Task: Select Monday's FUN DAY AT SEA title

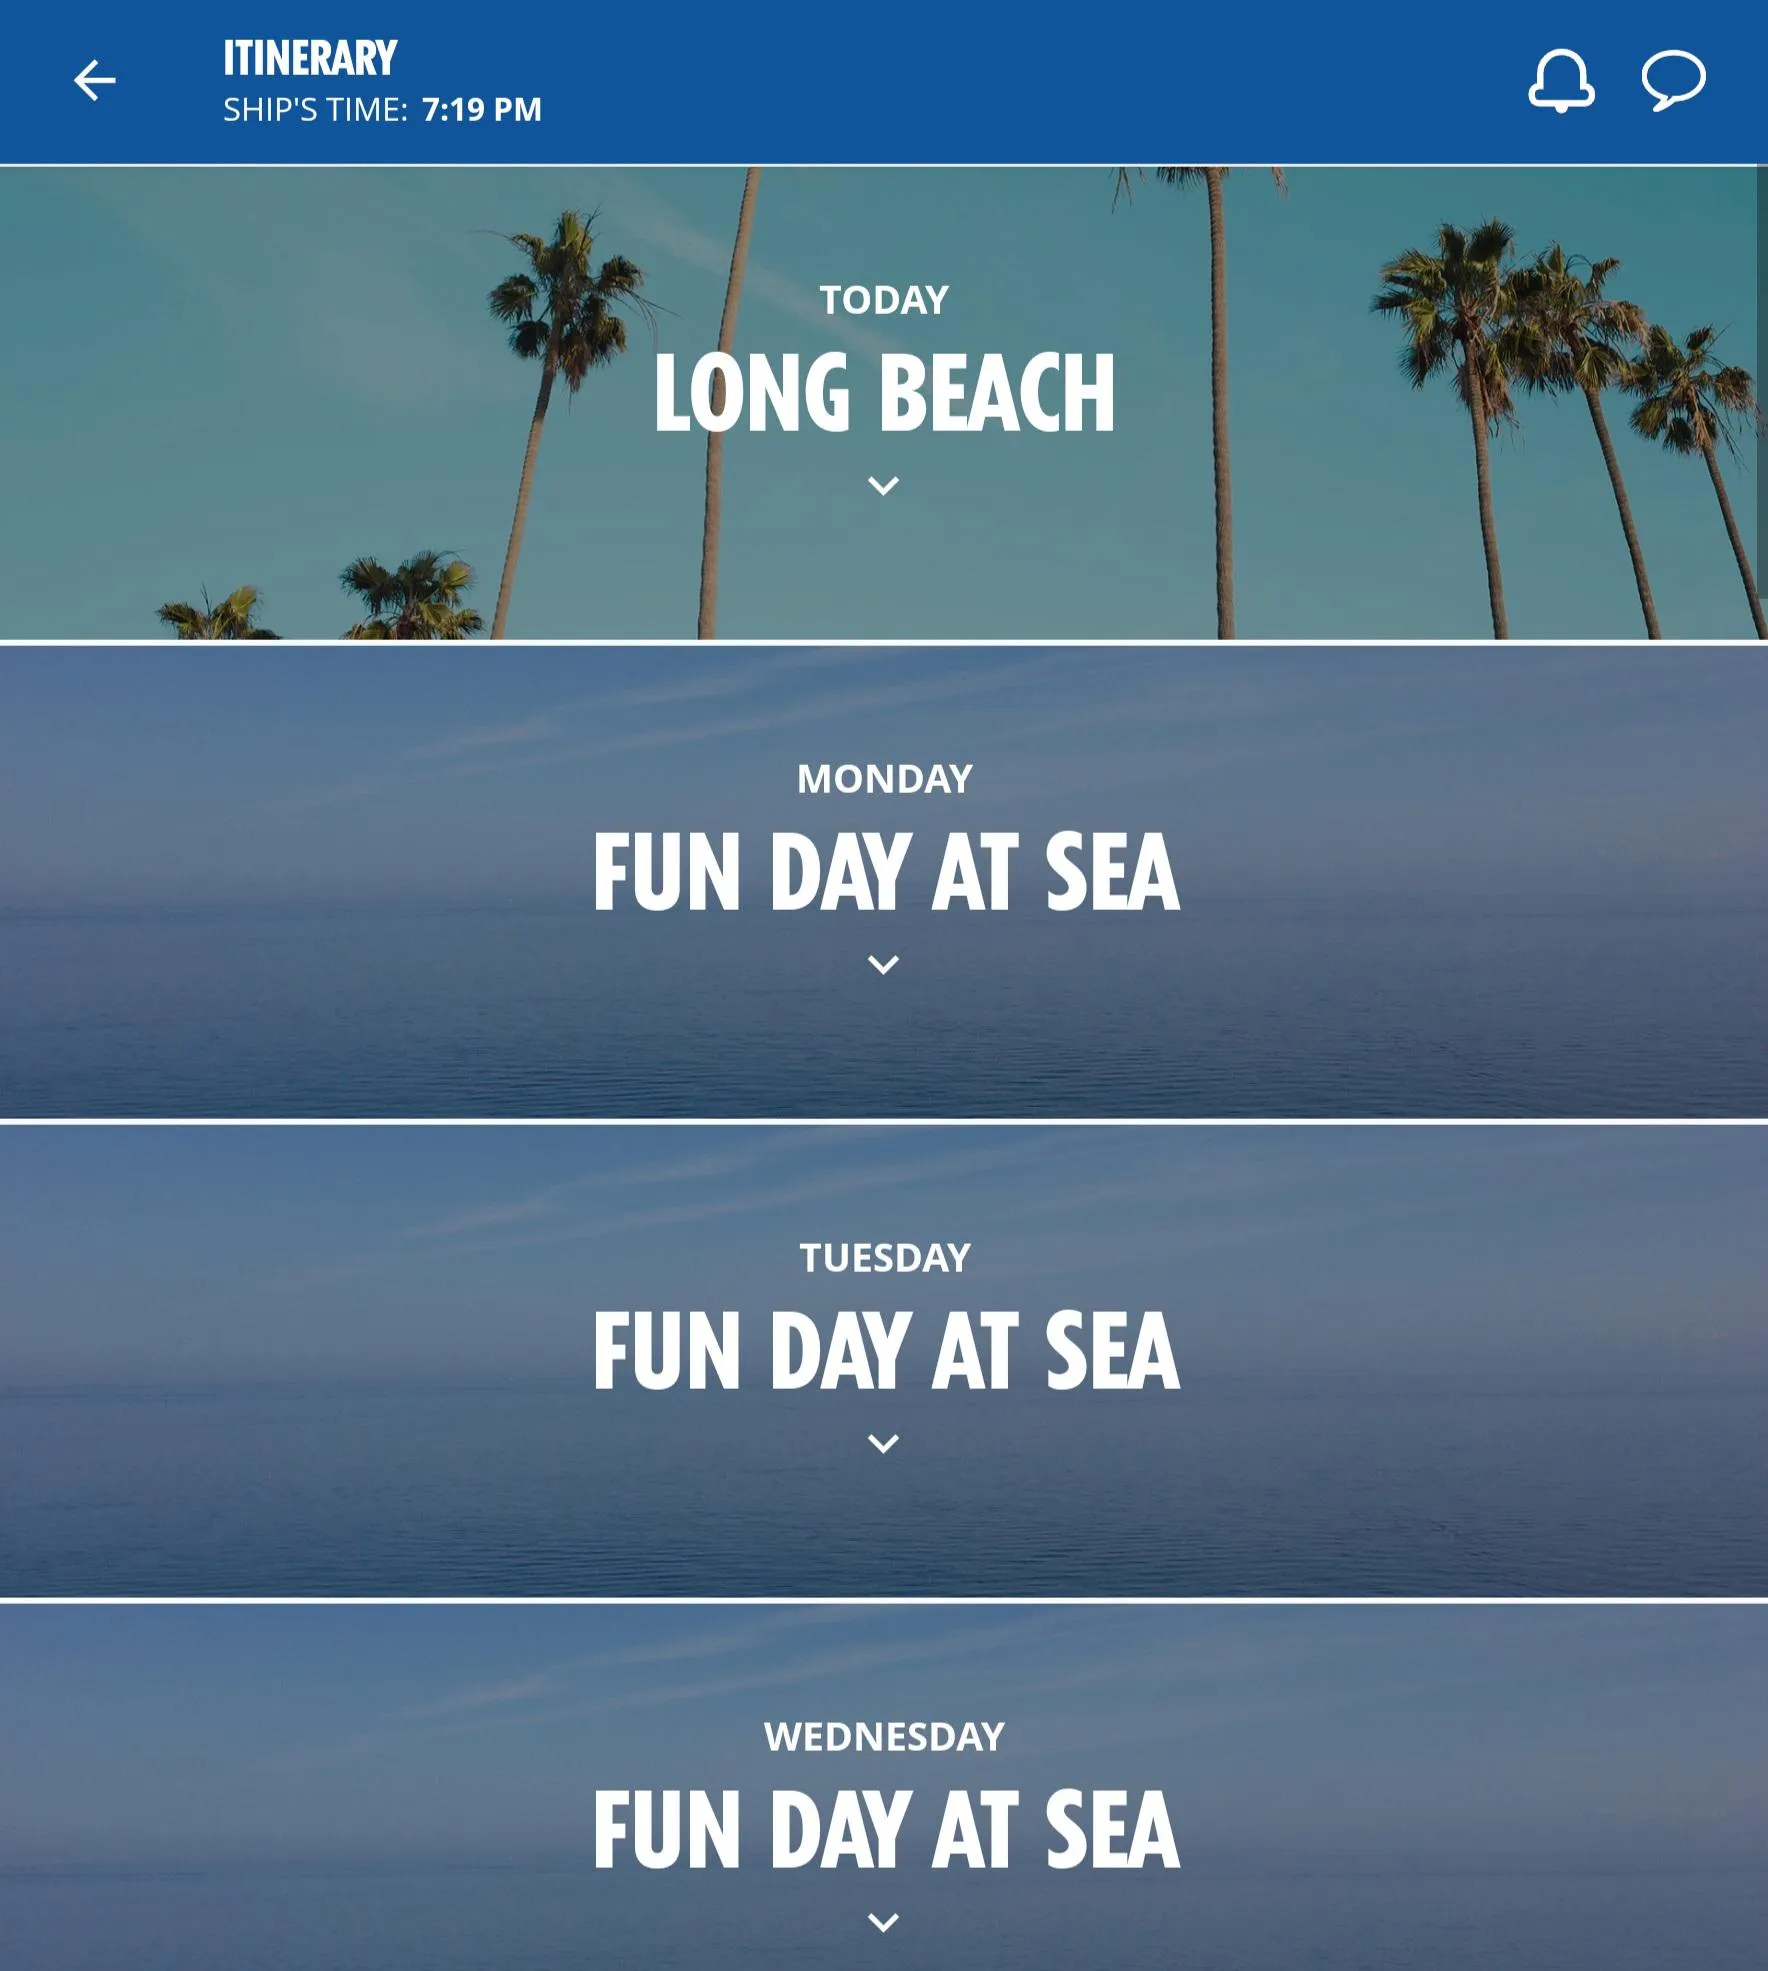Action: point(886,872)
